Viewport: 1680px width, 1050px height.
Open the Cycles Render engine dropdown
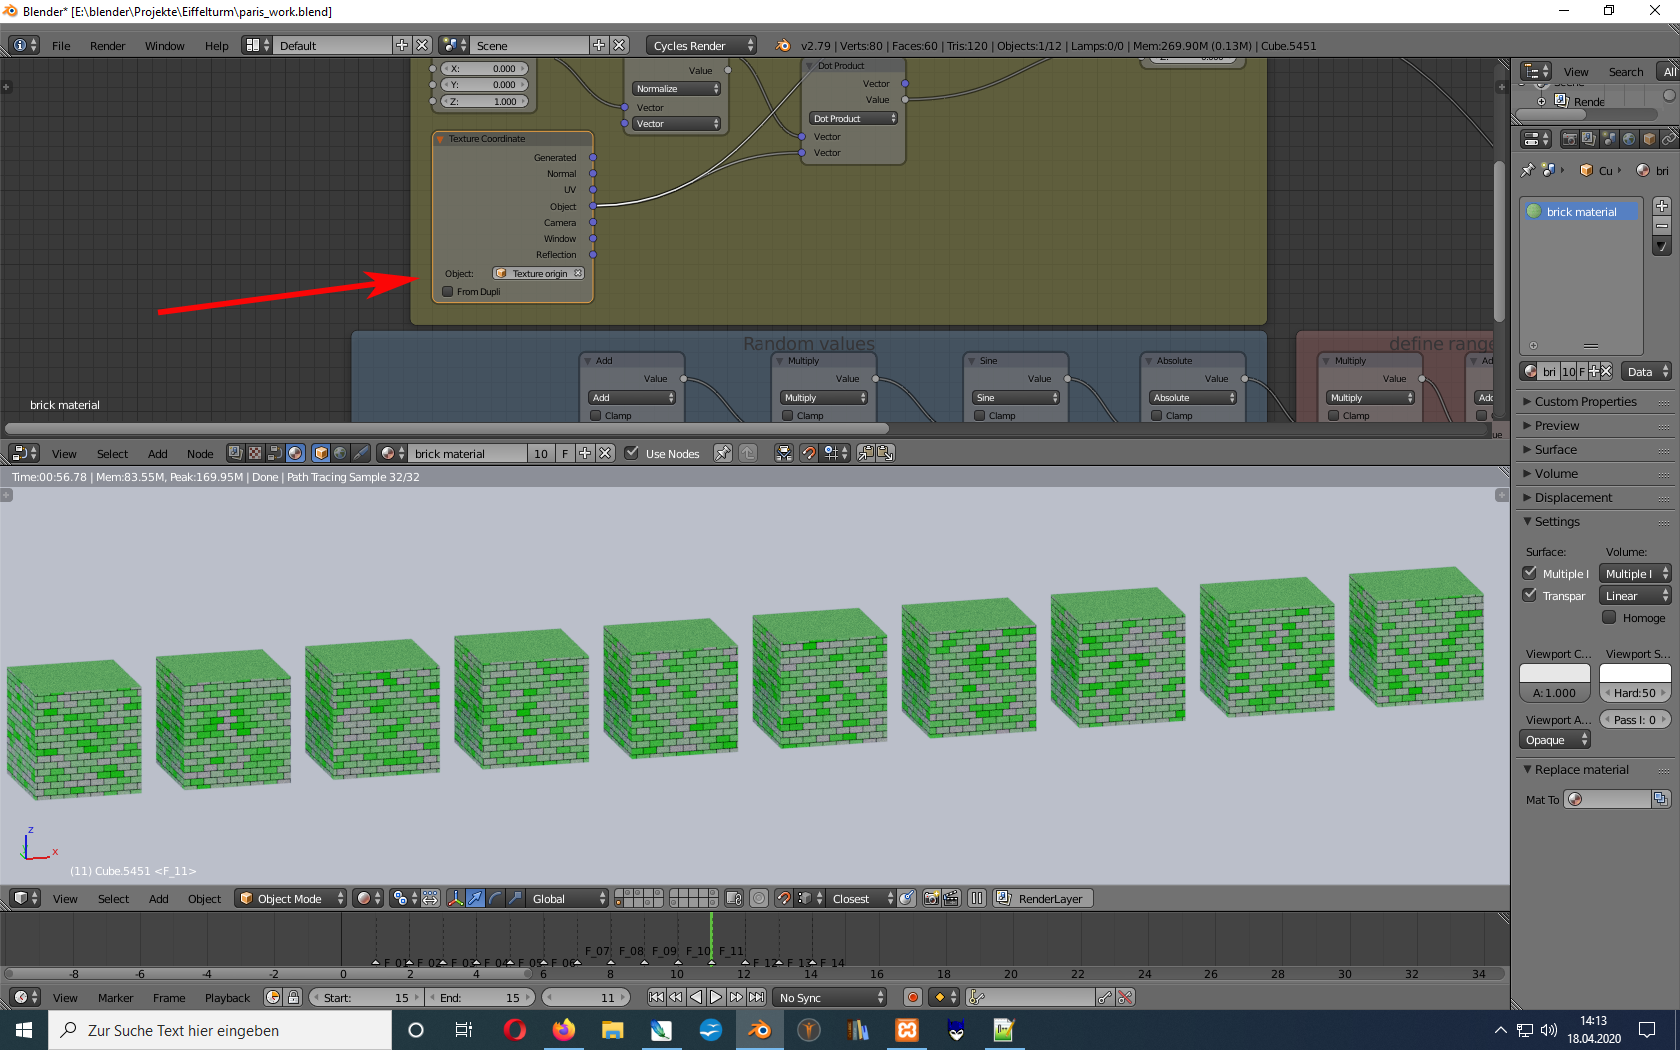(x=702, y=46)
